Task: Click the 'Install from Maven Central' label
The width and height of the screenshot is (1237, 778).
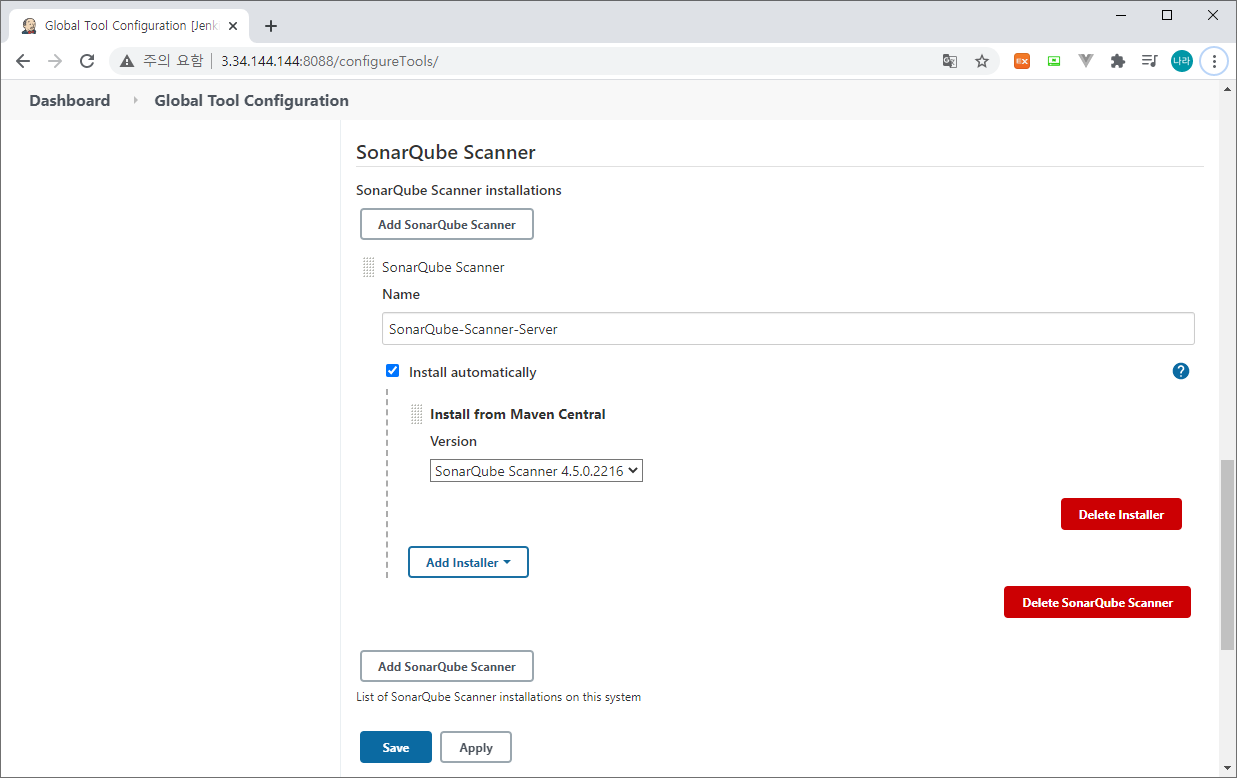Action: tap(518, 414)
